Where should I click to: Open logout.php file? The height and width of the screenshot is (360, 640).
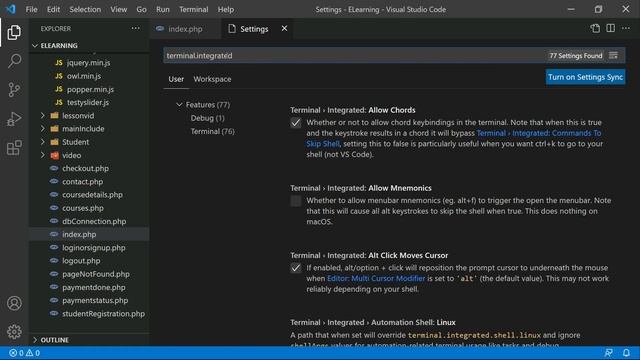click(x=81, y=261)
